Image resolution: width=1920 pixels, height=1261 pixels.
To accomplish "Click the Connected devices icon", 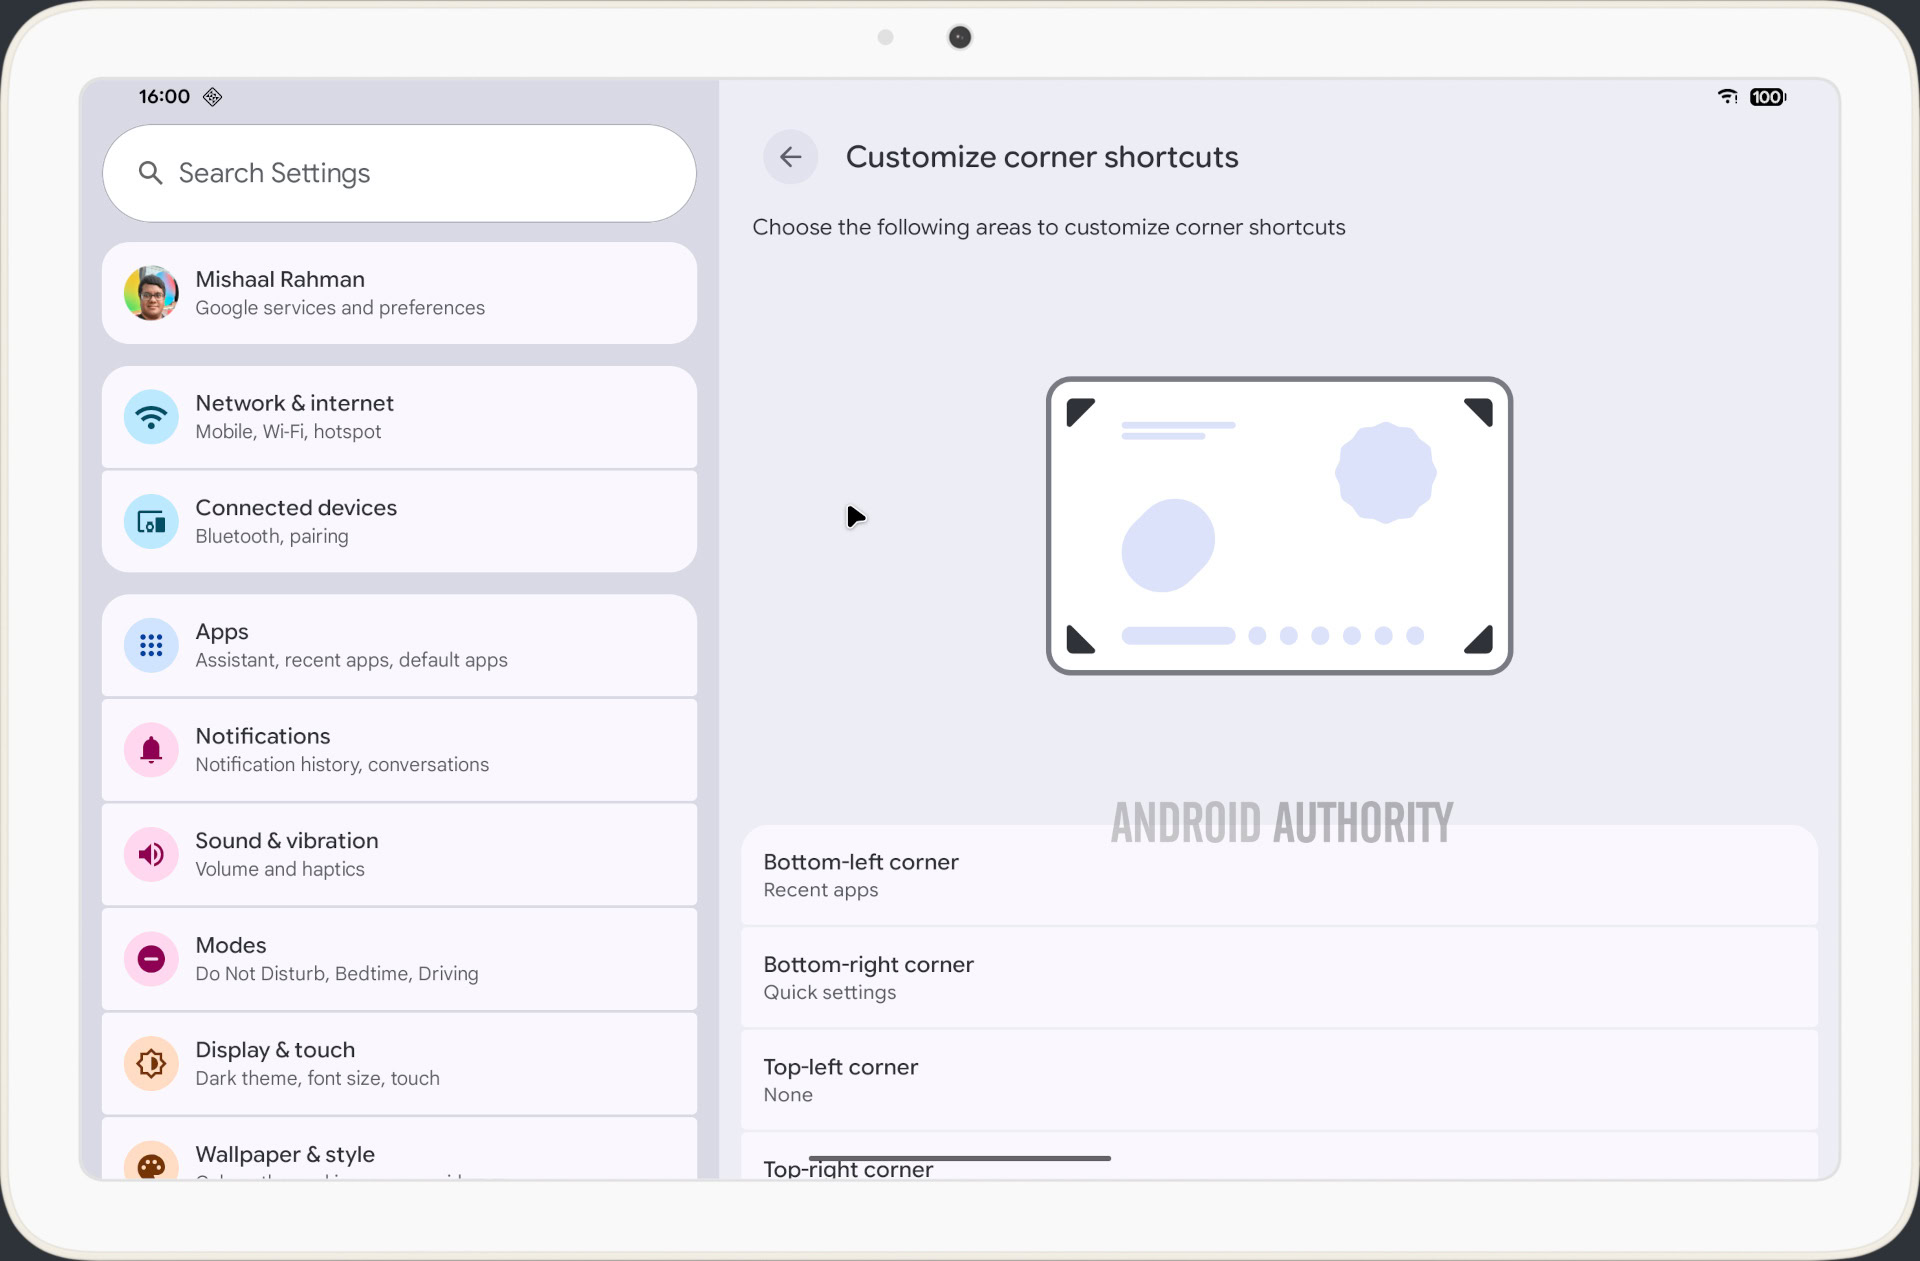I will [151, 522].
